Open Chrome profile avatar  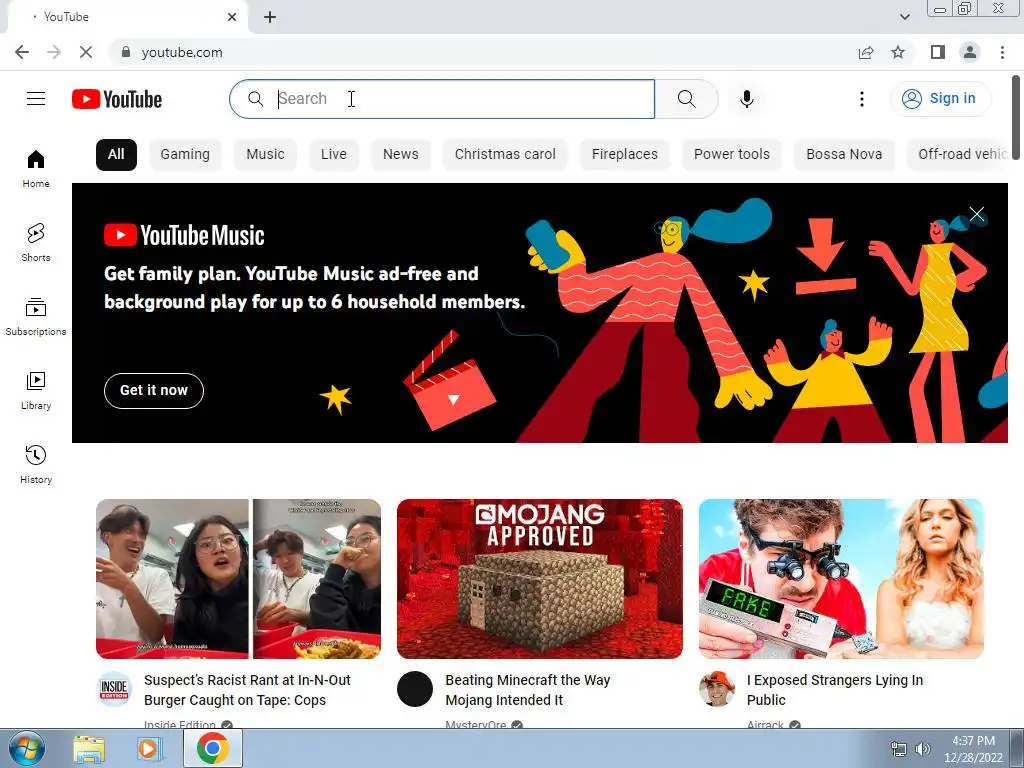click(x=970, y=52)
